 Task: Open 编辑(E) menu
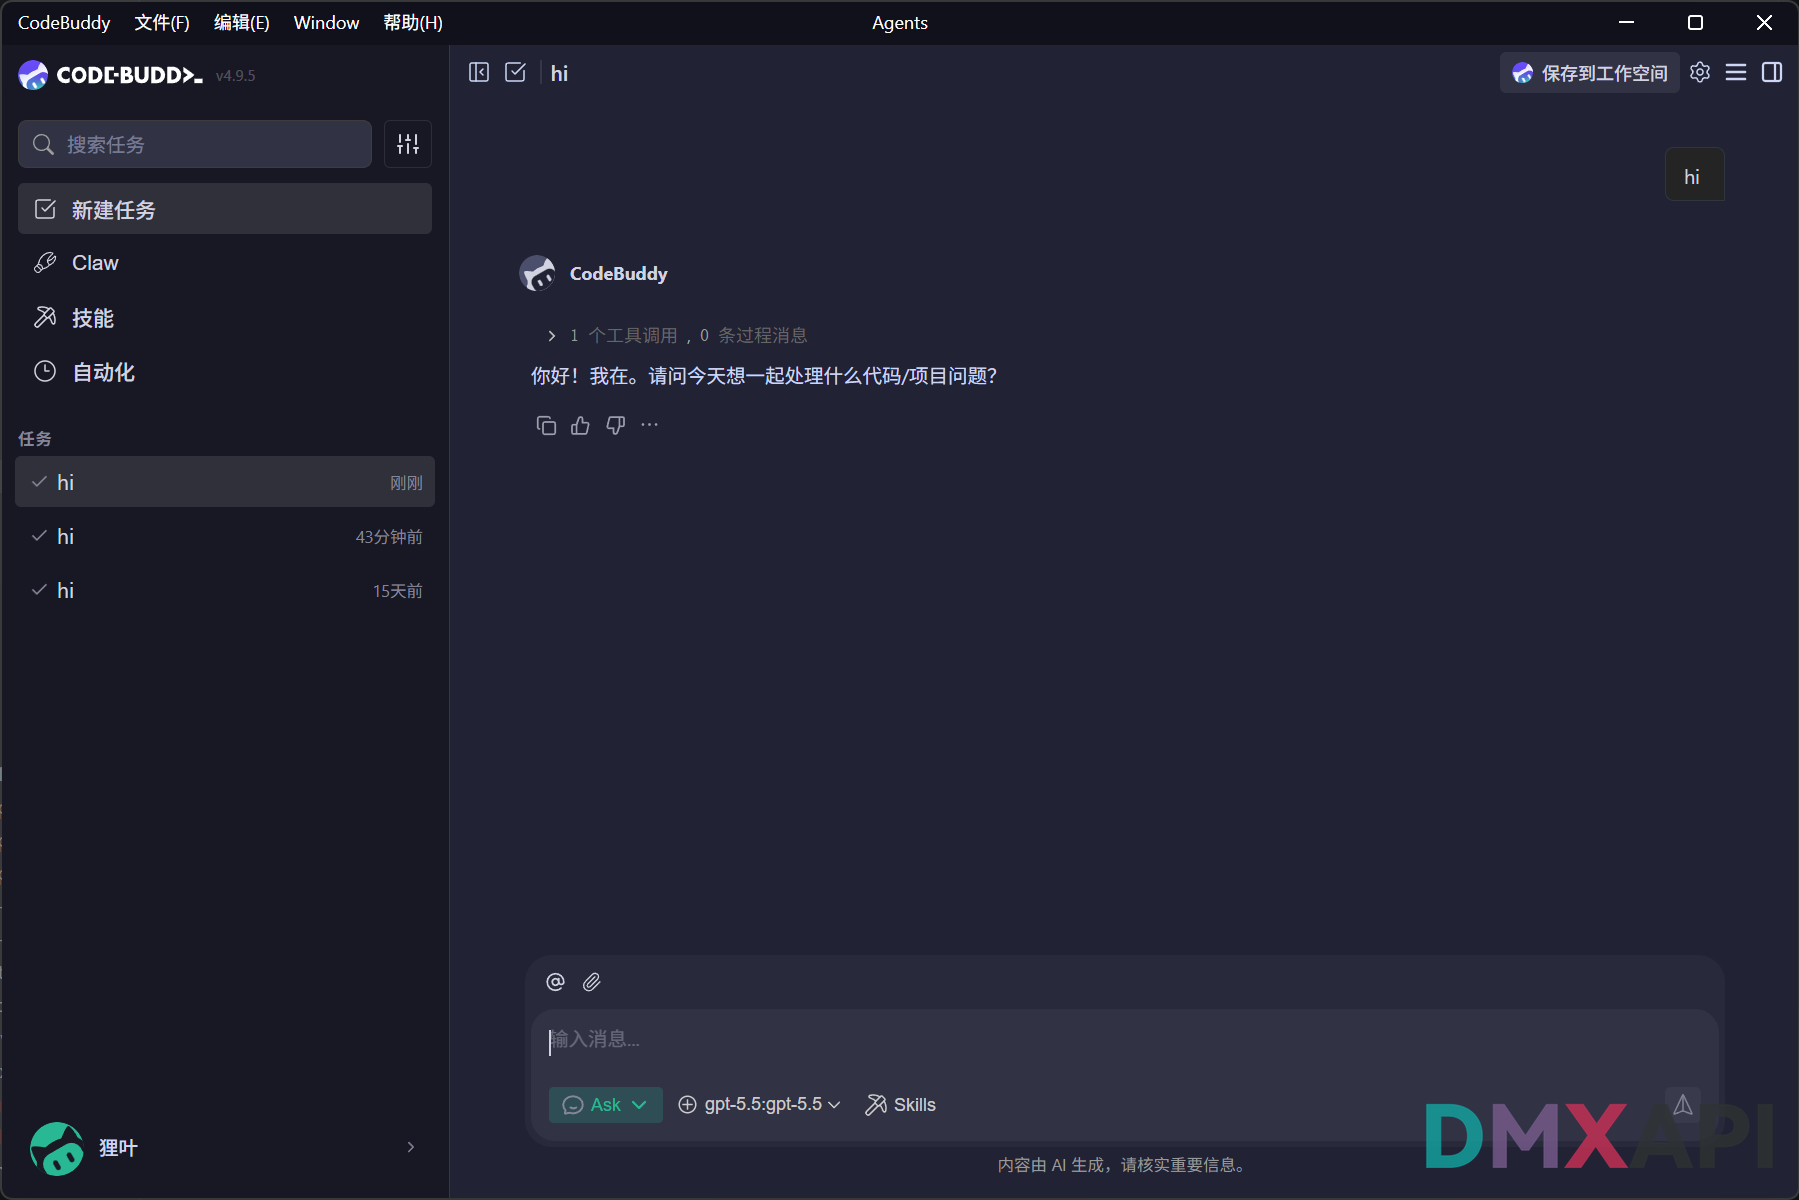[x=242, y=22]
